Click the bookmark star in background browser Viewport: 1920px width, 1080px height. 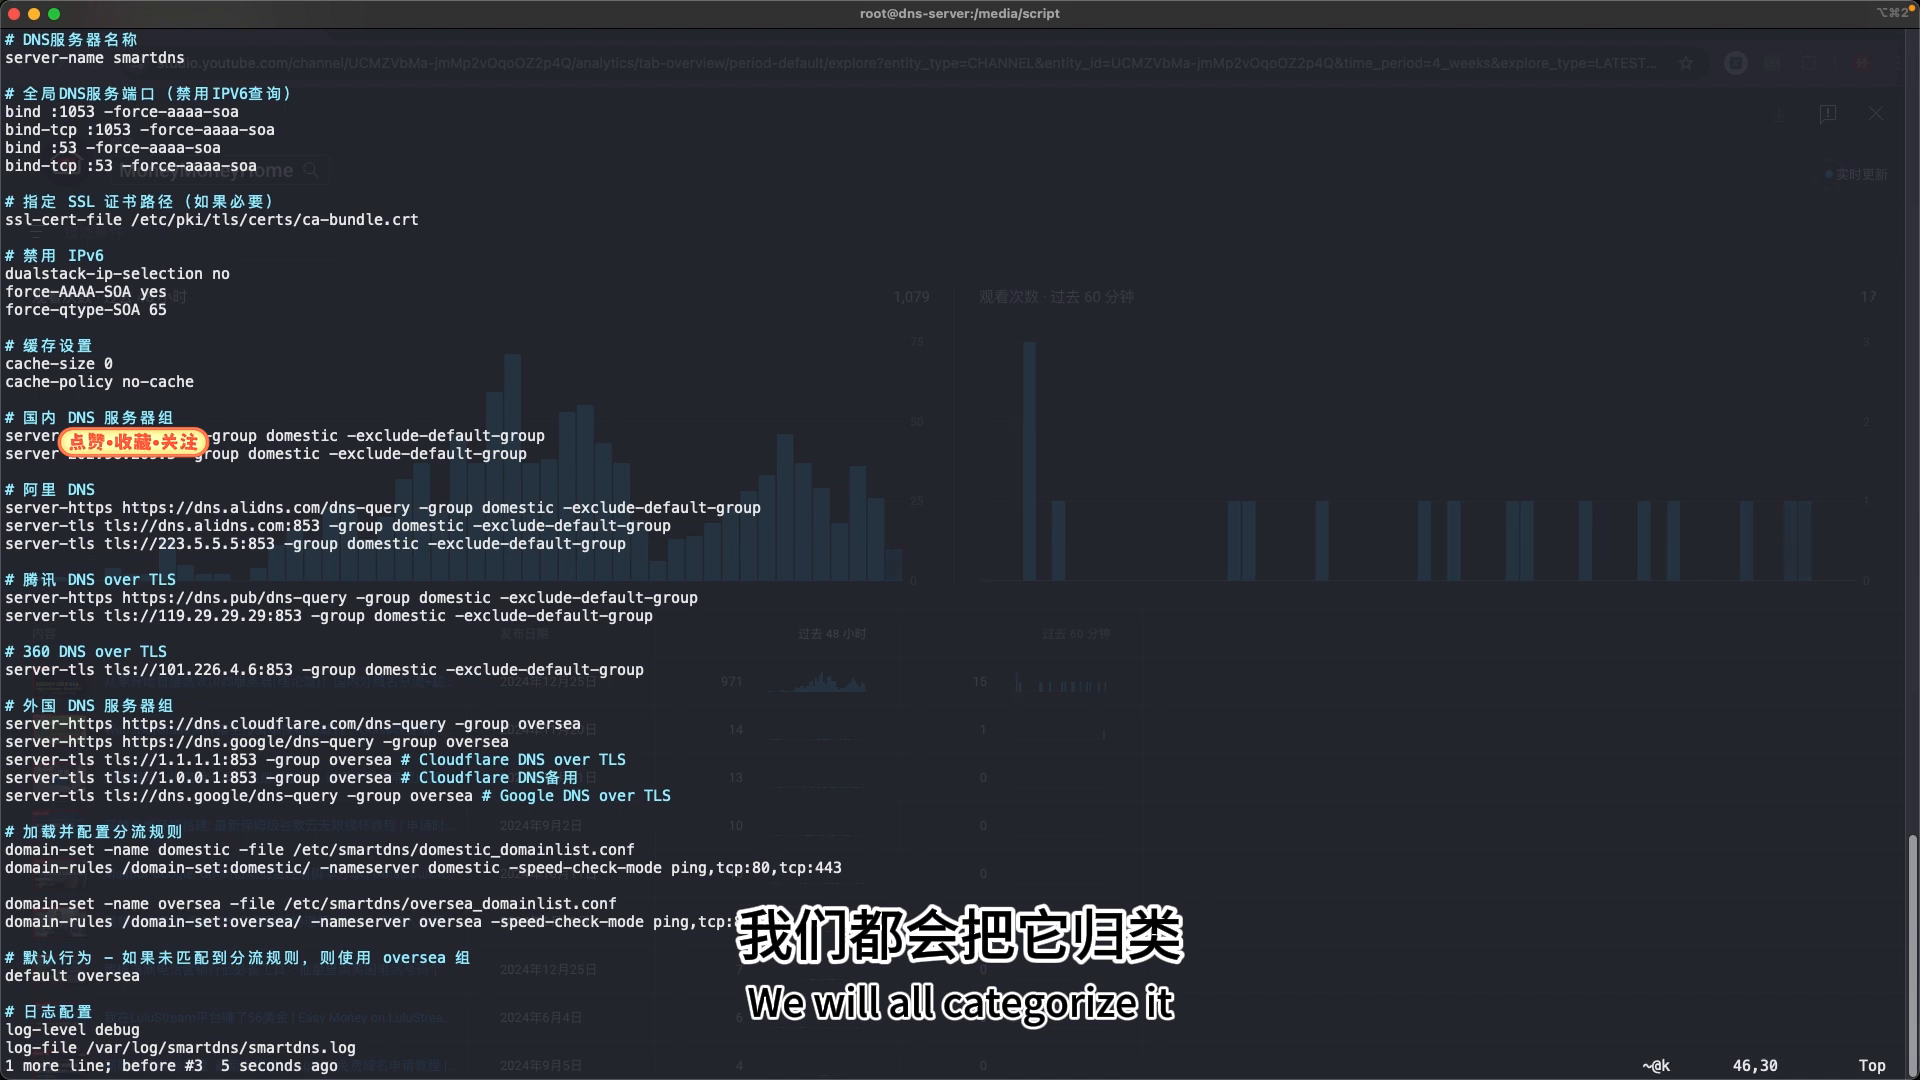tap(1686, 63)
